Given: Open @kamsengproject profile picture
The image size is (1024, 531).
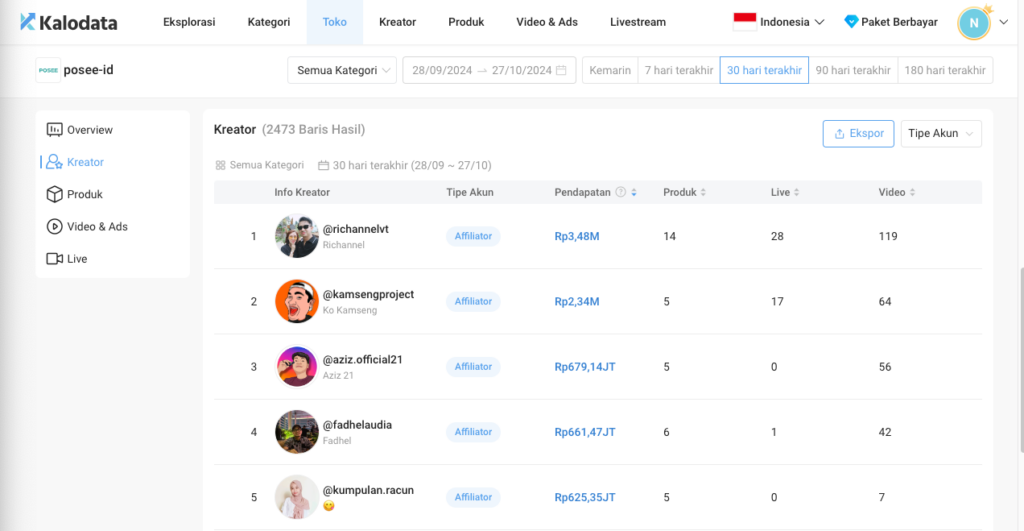Looking at the screenshot, I should (296, 301).
